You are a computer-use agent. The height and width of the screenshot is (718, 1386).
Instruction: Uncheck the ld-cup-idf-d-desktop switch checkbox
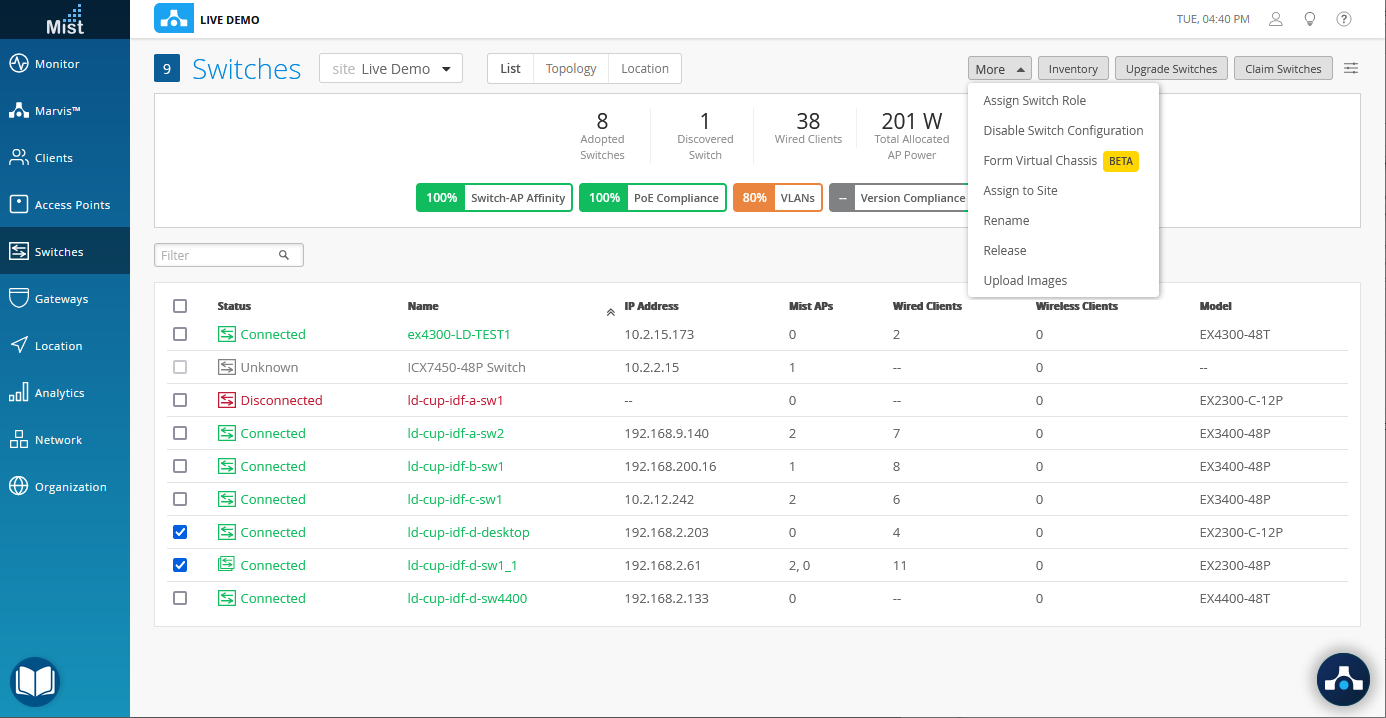180,532
